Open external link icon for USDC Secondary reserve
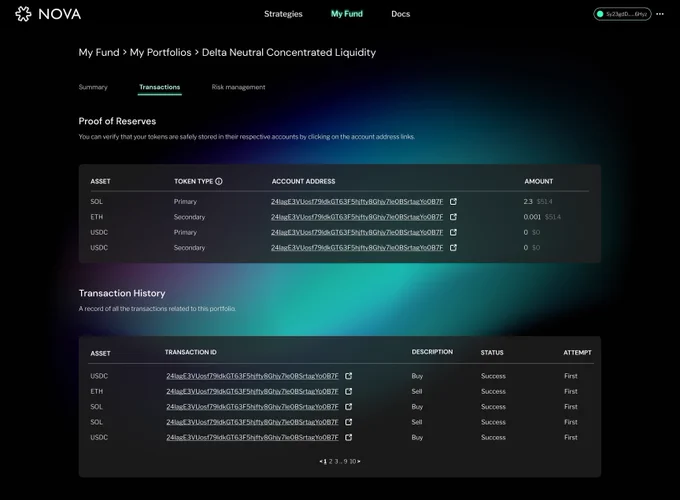The image size is (680, 500). pyautogui.click(x=453, y=248)
